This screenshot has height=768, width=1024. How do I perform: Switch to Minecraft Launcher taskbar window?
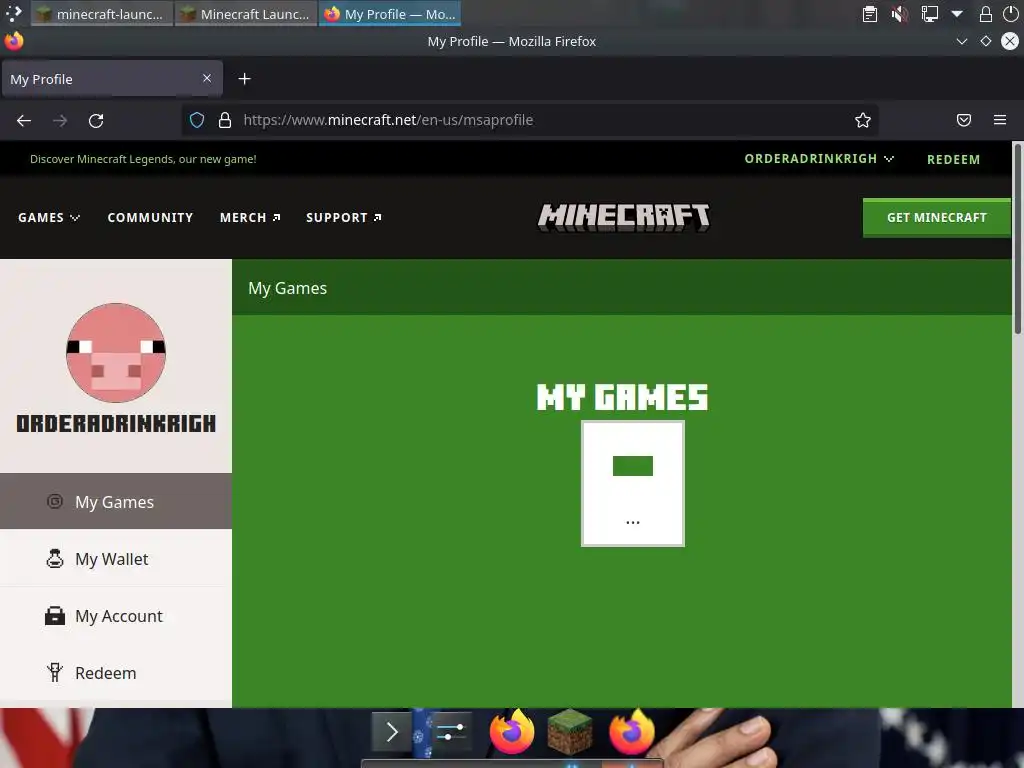pyautogui.click(x=246, y=14)
